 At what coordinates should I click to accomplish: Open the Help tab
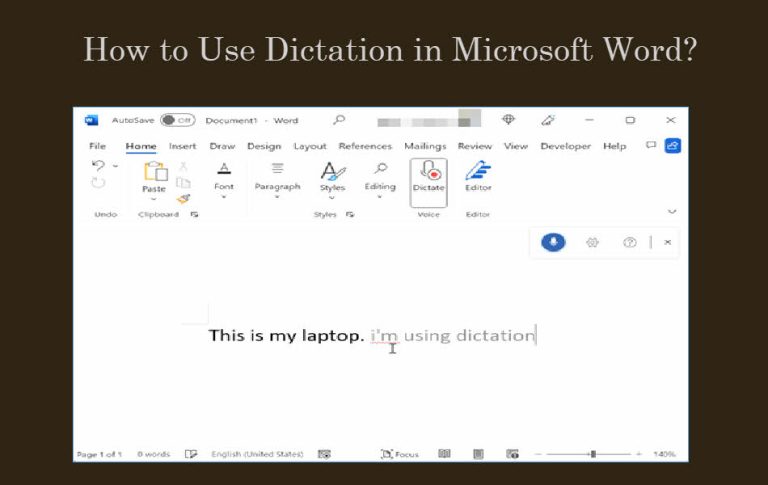click(615, 146)
